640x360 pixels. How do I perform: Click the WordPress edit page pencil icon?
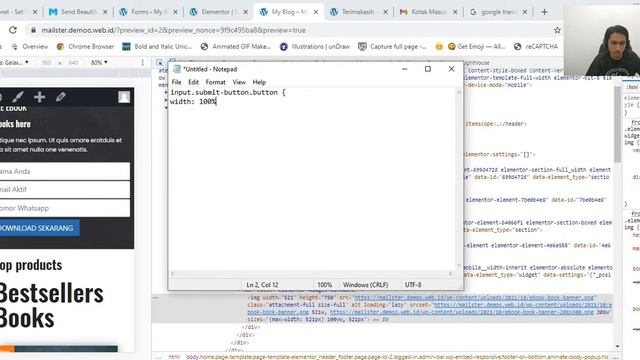pyautogui.click(x=60, y=97)
